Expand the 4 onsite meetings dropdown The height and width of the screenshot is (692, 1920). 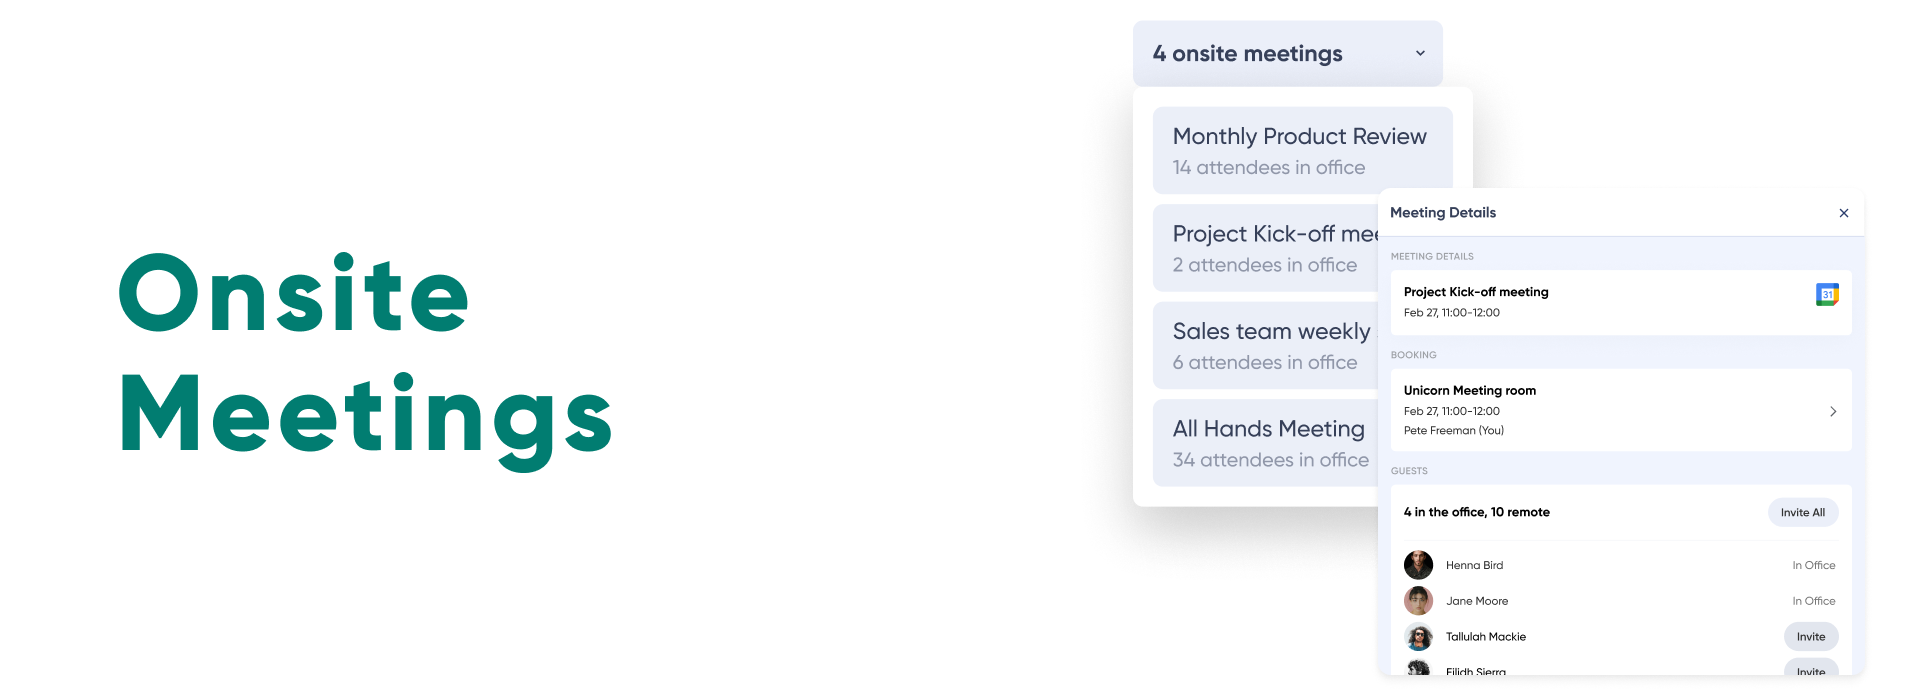pos(1287,53)
